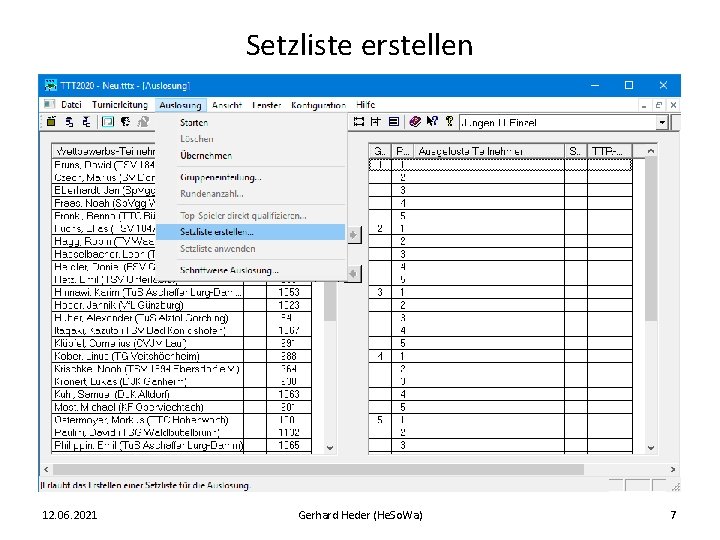Click the list-lines toolbar icon
The width and height of the screenshot is (720, 540).
click(394, 122)
